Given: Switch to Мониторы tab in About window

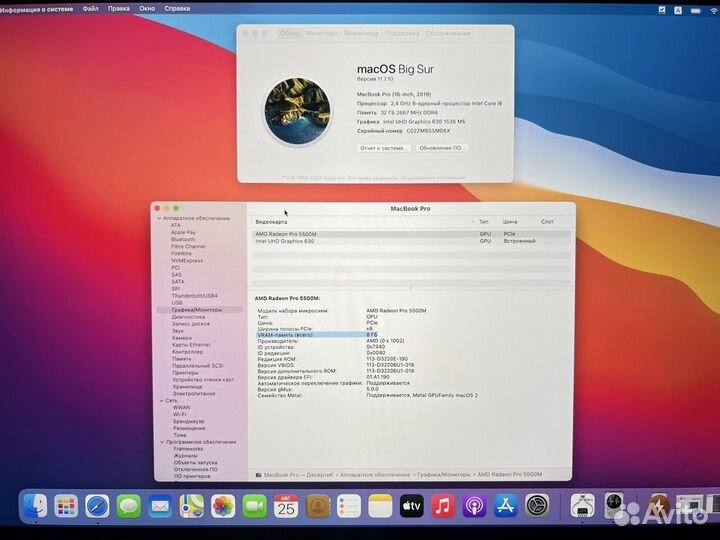Looking at the screenshot, I should (x=321, y=34).
